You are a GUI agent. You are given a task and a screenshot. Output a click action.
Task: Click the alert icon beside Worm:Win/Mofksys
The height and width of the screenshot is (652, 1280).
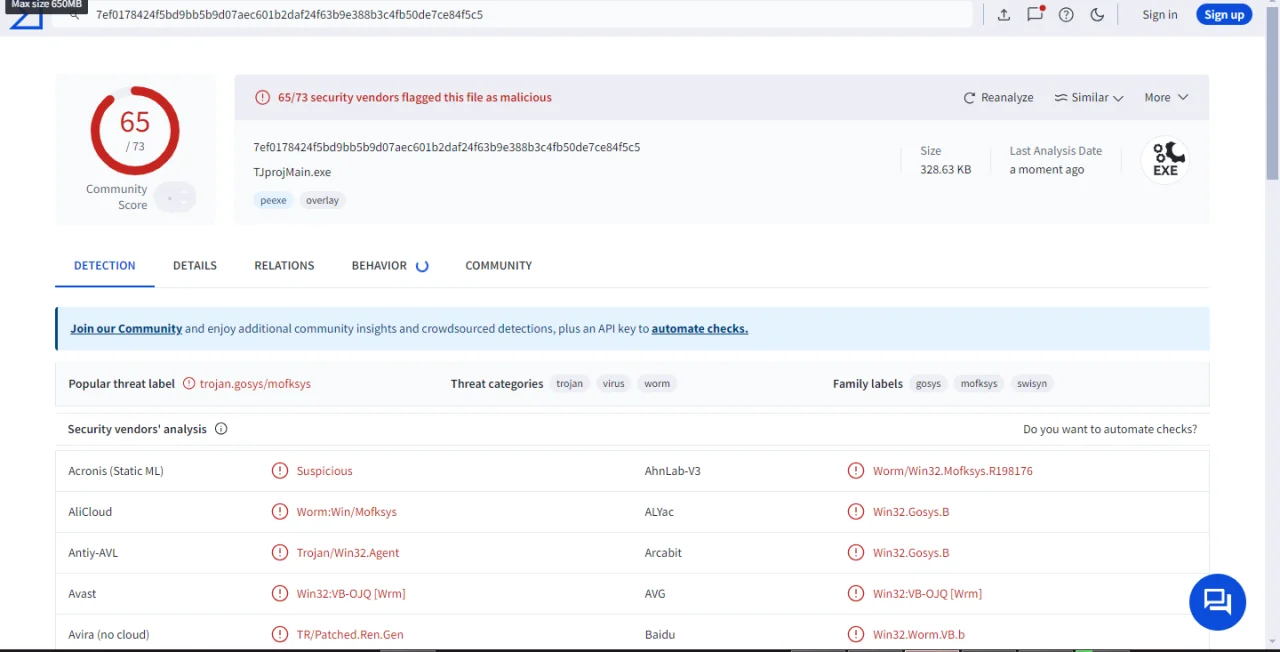pyautogui.click(x=280, y=512)
